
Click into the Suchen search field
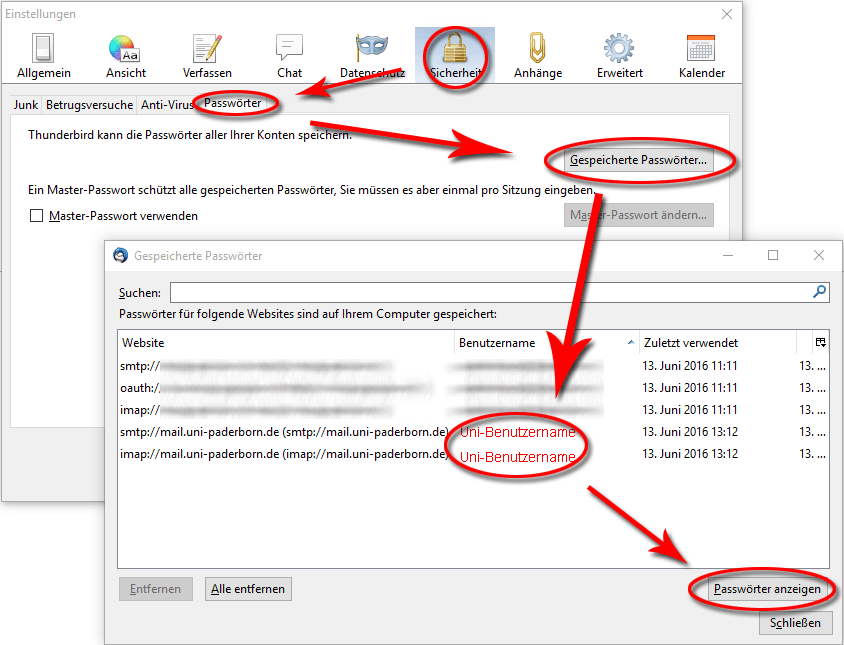[490, 292]
